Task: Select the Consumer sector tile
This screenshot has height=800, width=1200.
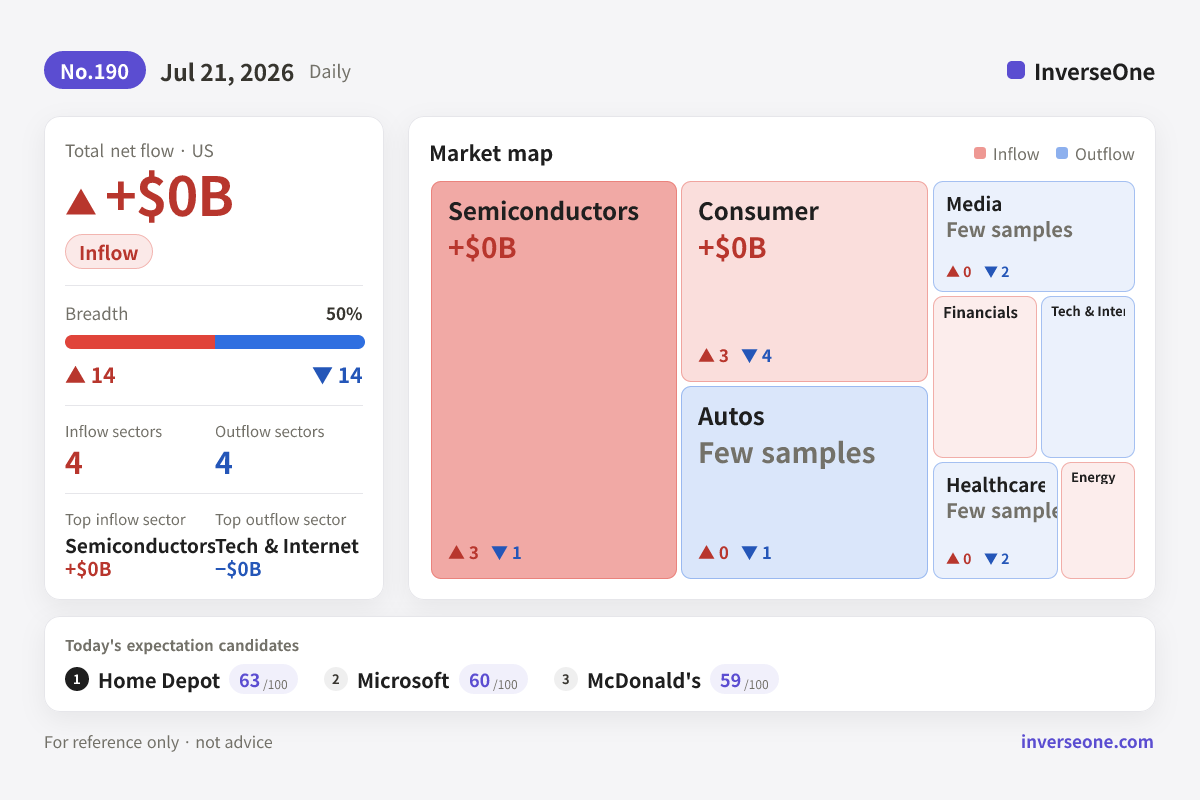Action: tap(805, 281)
